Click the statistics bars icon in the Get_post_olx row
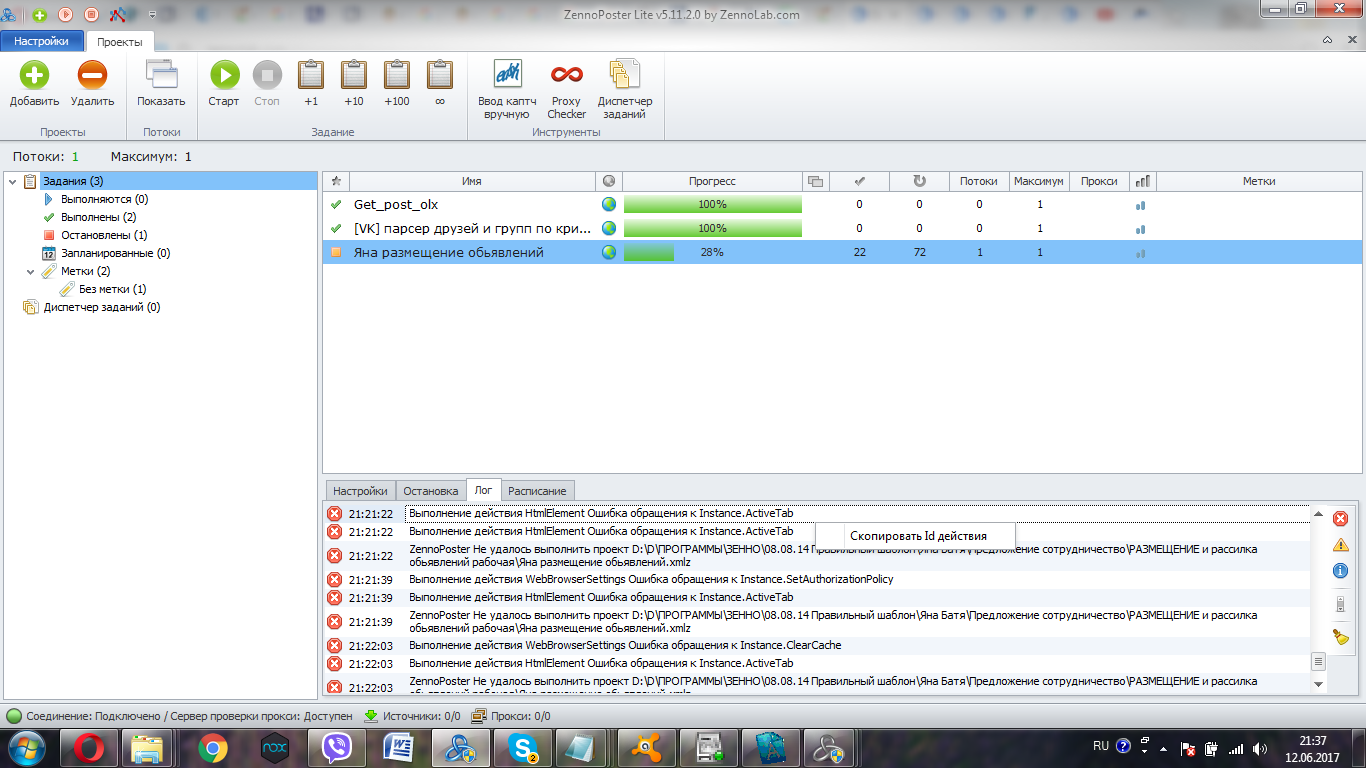 tap(1141, 205)
